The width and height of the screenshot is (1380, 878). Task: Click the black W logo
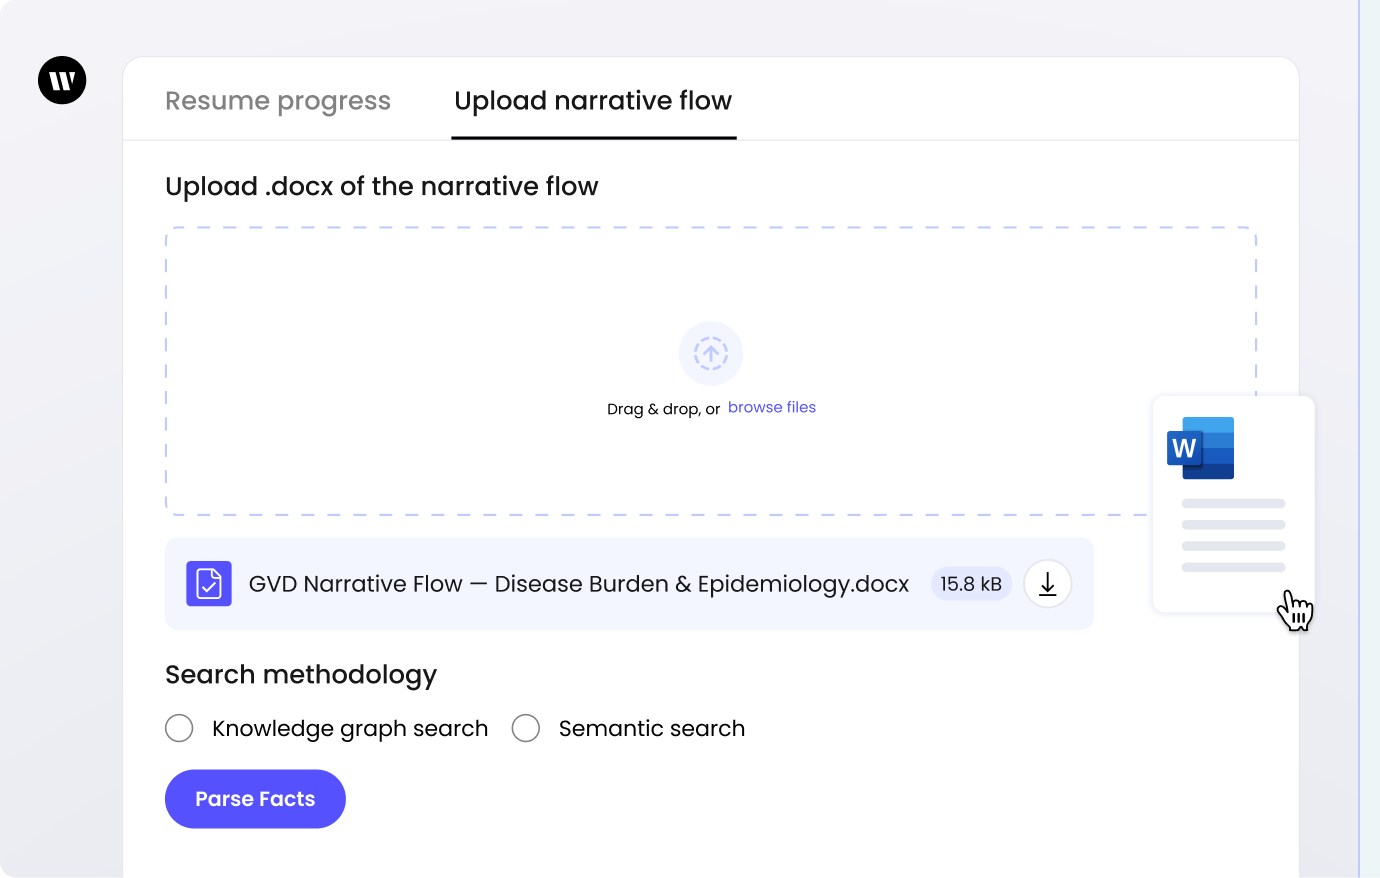coord(62,80)
